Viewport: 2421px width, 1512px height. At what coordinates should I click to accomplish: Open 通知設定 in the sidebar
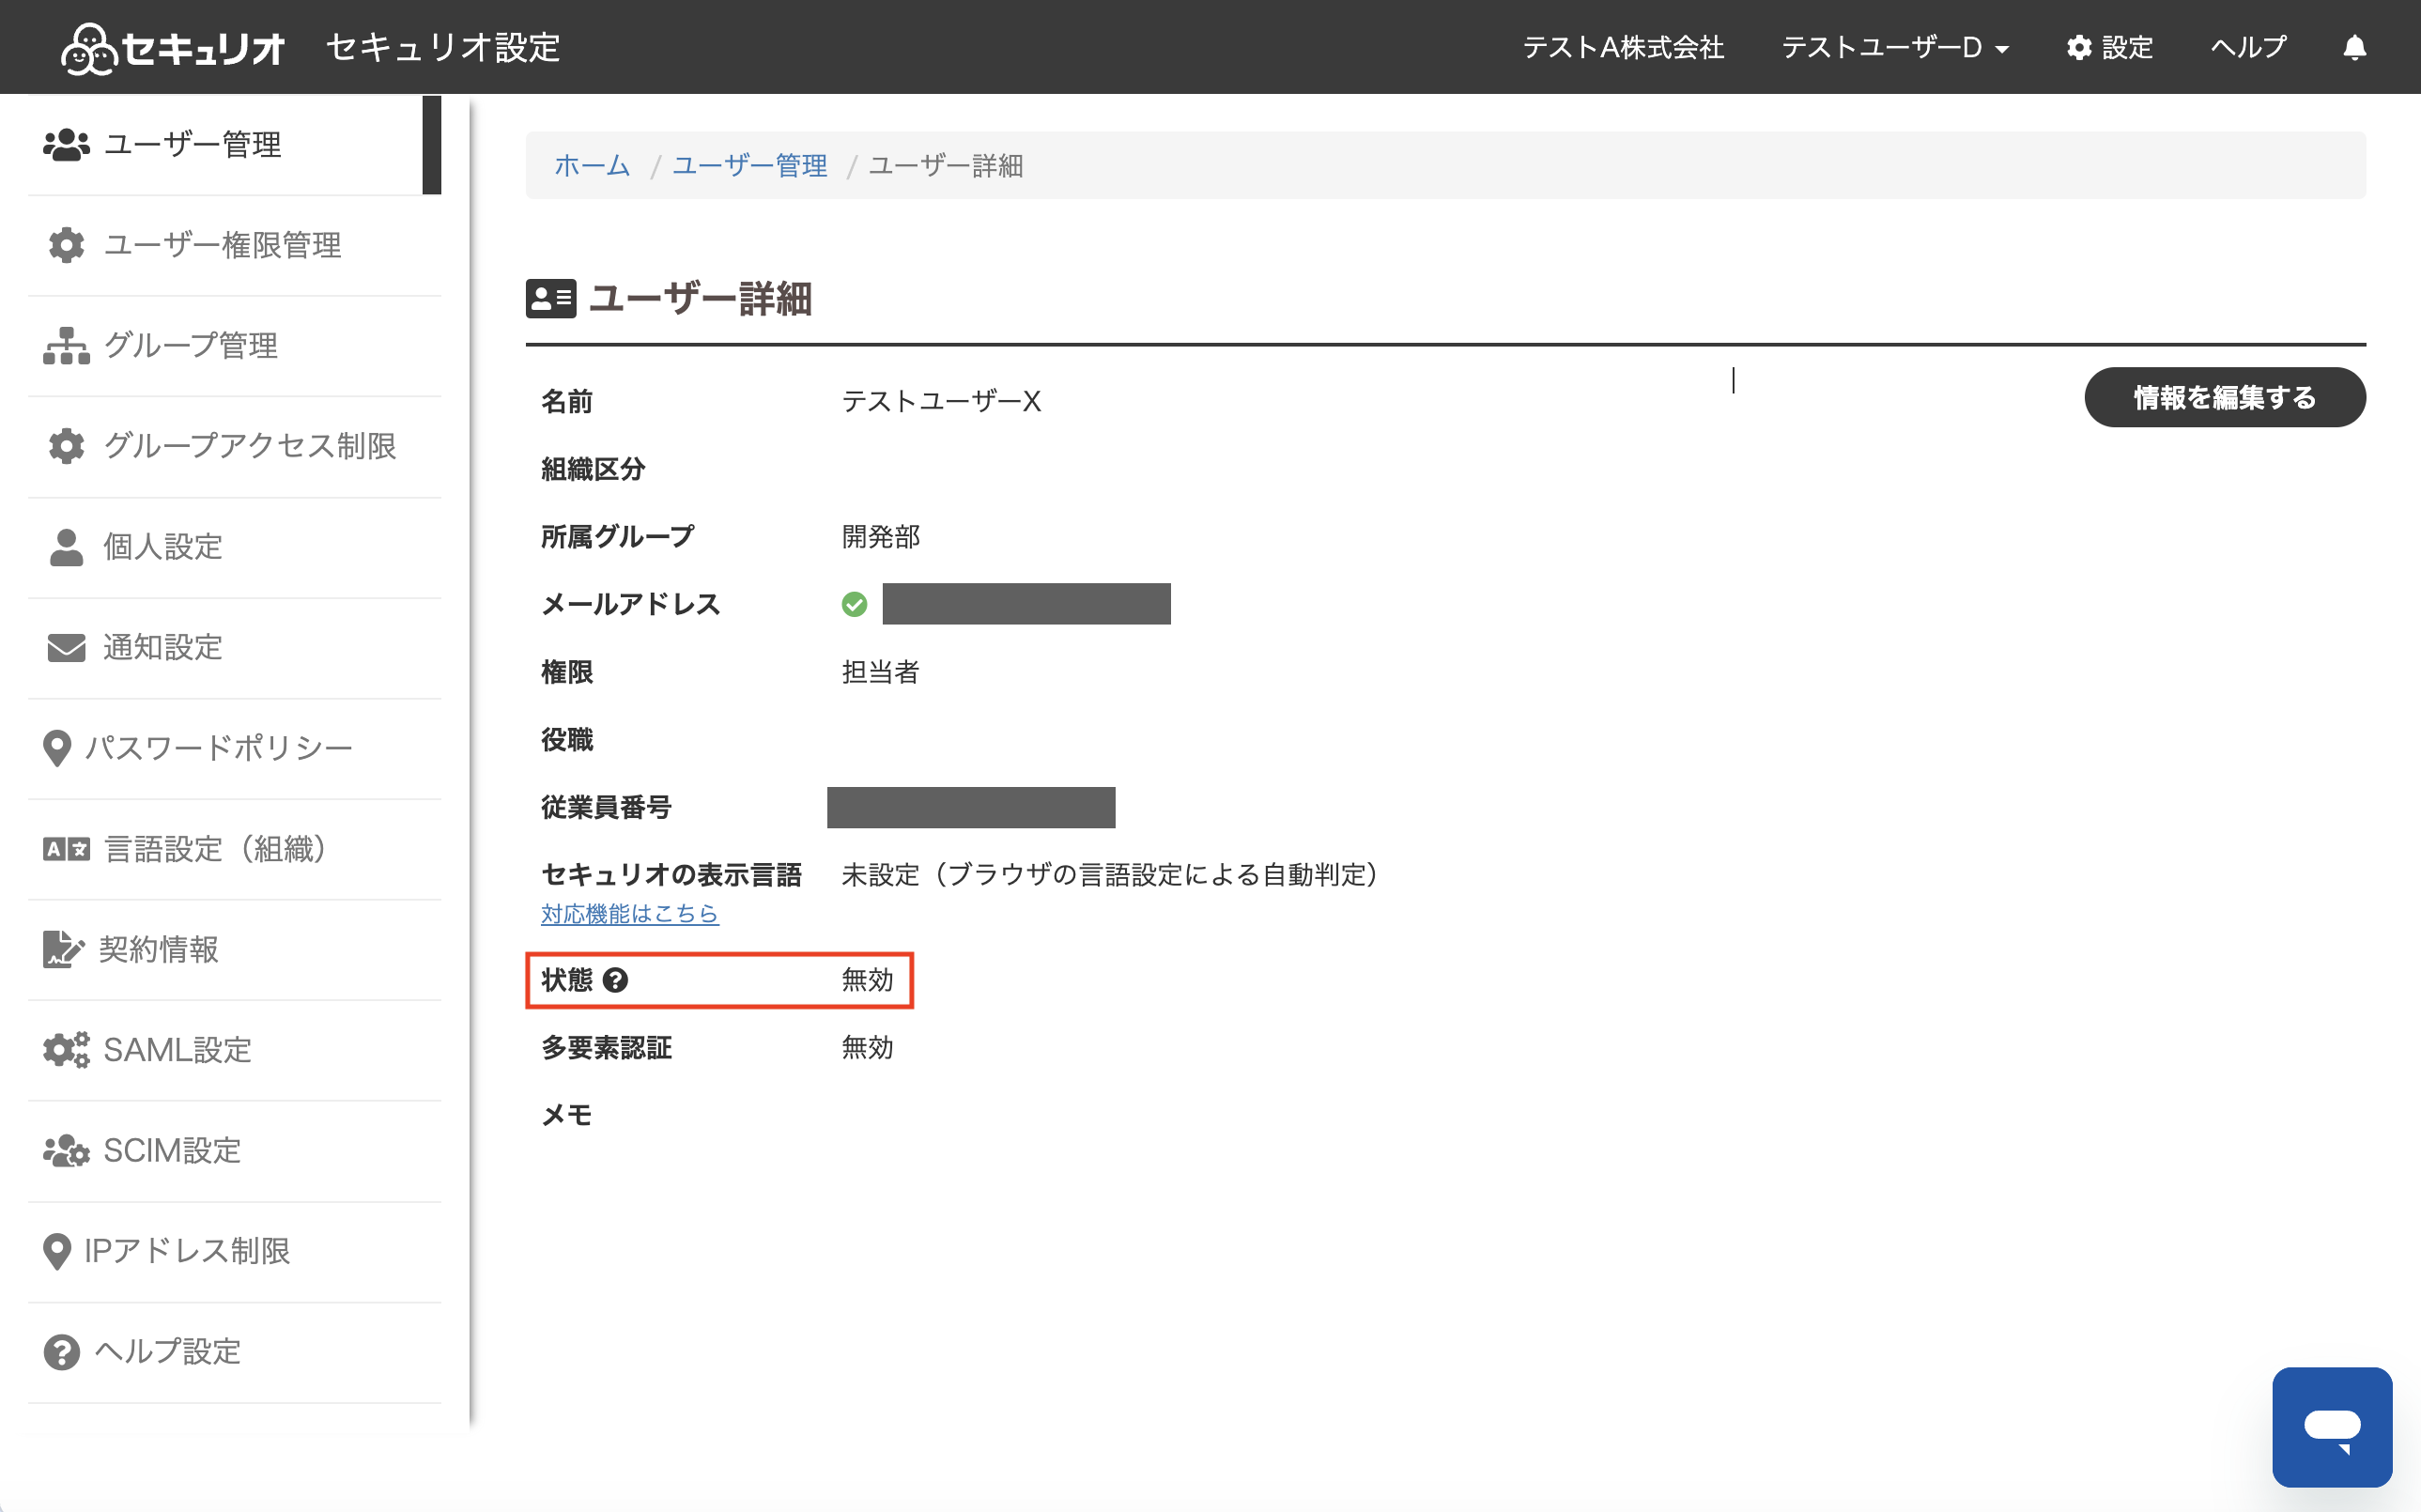[x=234, y=648]
